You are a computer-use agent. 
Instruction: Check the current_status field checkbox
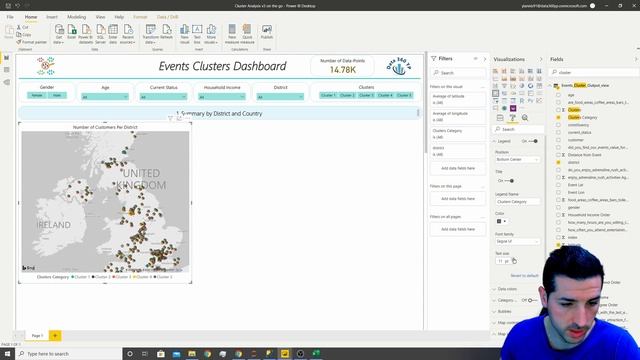[x=558, y=133]
